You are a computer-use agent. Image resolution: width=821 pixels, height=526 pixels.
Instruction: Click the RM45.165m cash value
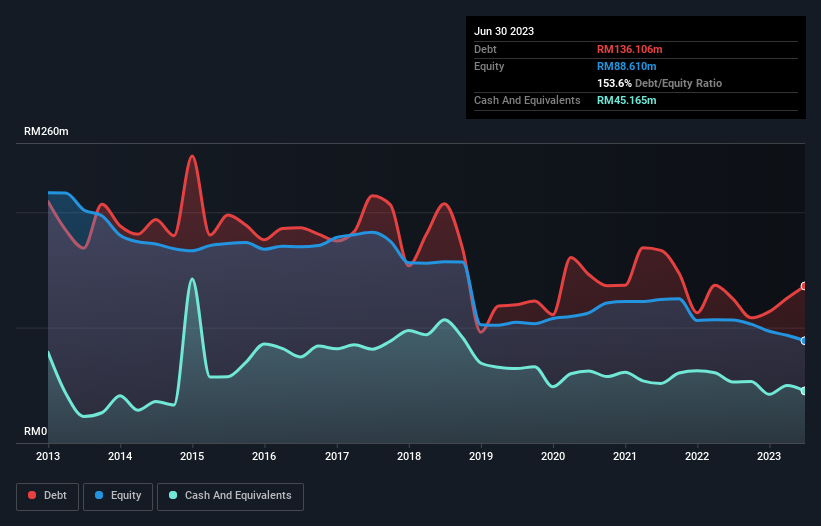pyautogui.click(x=626, y=100)
